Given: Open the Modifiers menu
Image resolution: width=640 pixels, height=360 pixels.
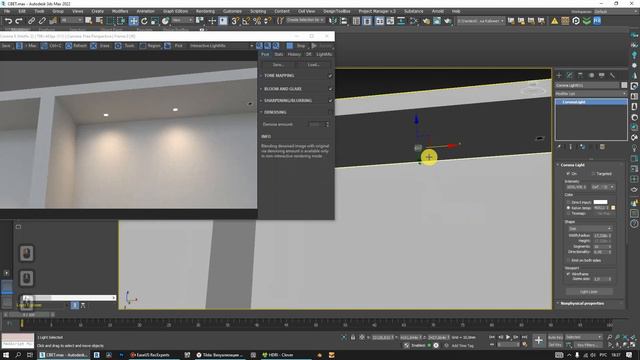Looking at the screenshot, I should click(120, 11).
